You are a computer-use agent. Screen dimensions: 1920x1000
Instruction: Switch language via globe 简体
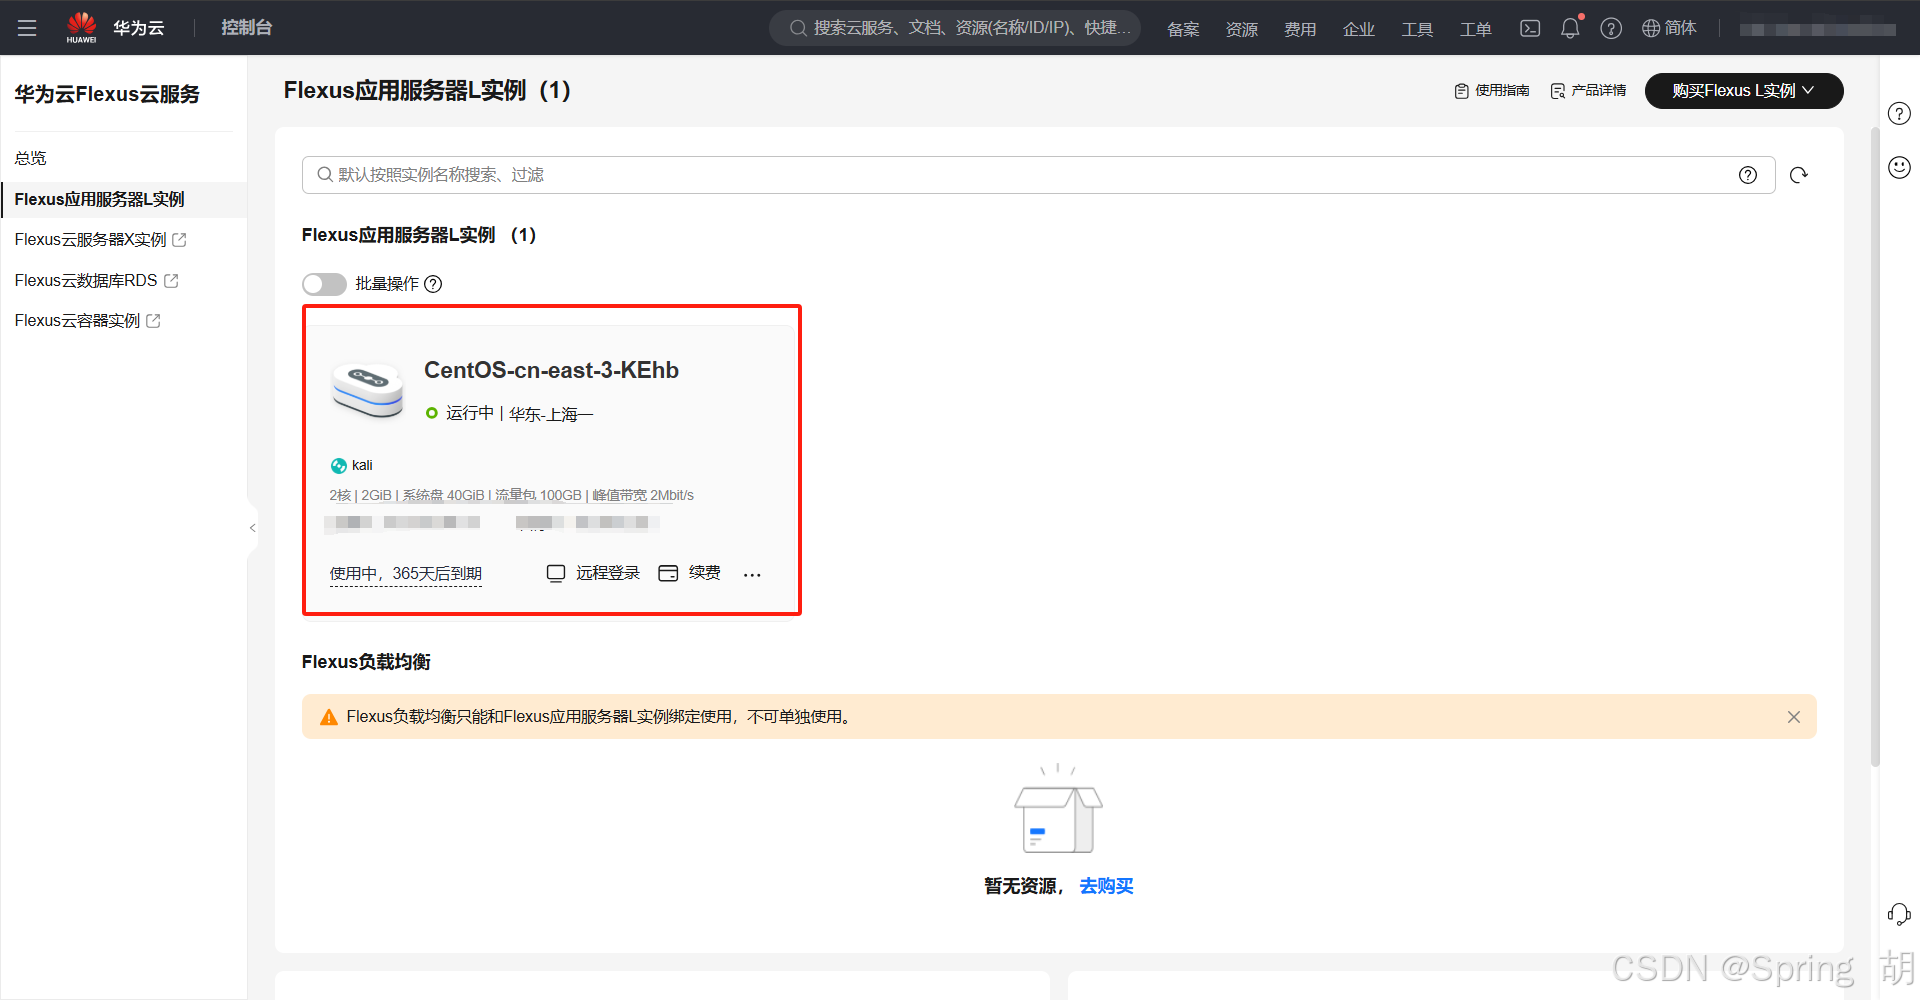point(1669,28)
